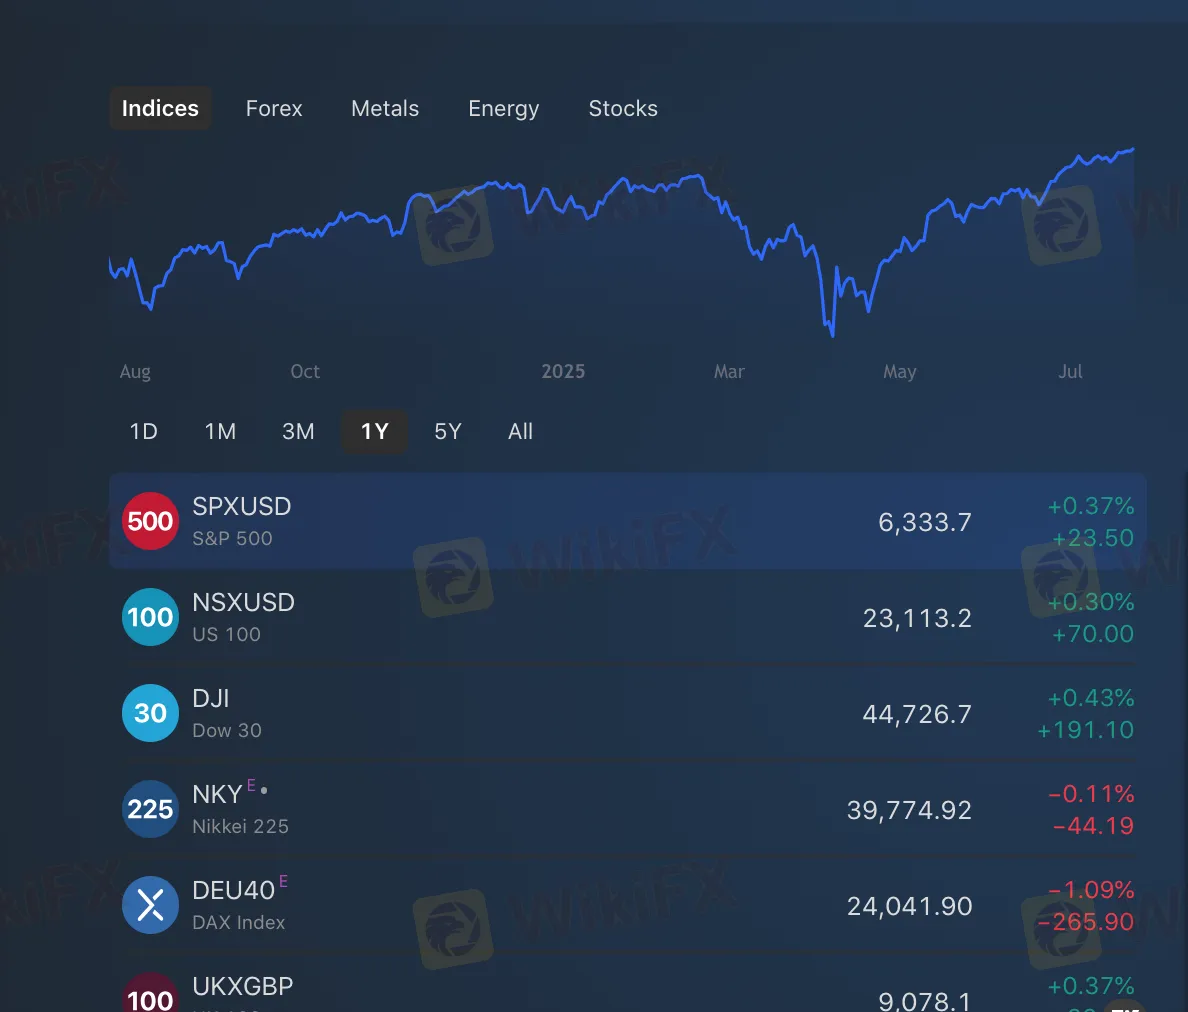Open the Stocks tab

tap(623, 108)
